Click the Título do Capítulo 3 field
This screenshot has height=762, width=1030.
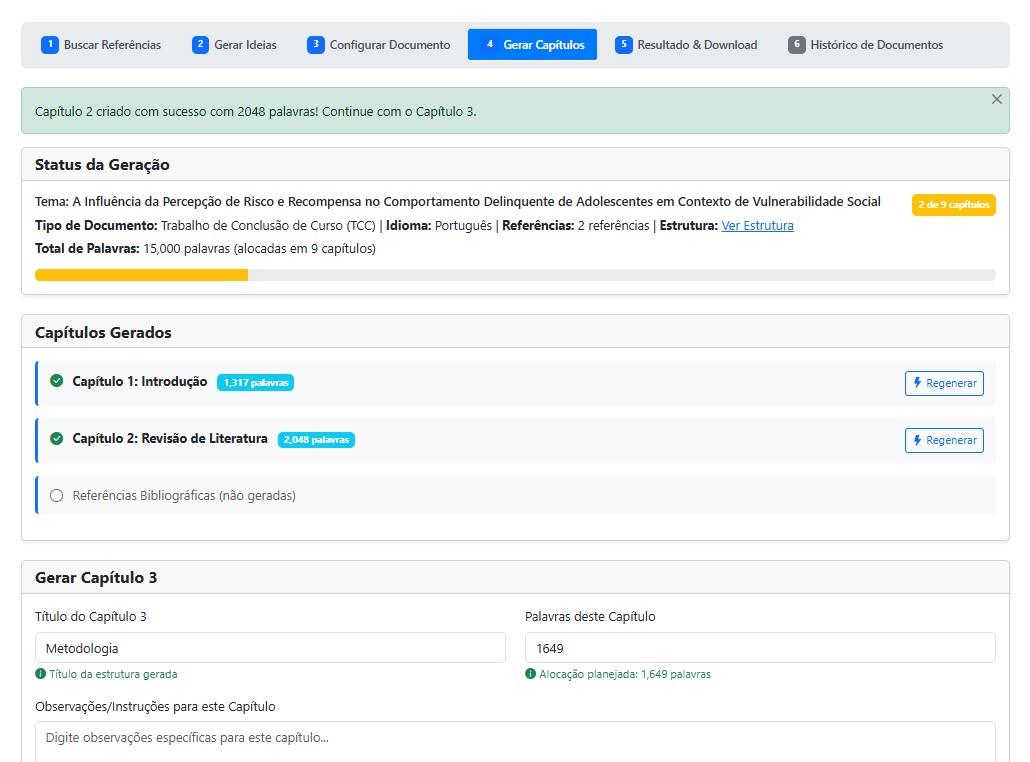point(270,648)
